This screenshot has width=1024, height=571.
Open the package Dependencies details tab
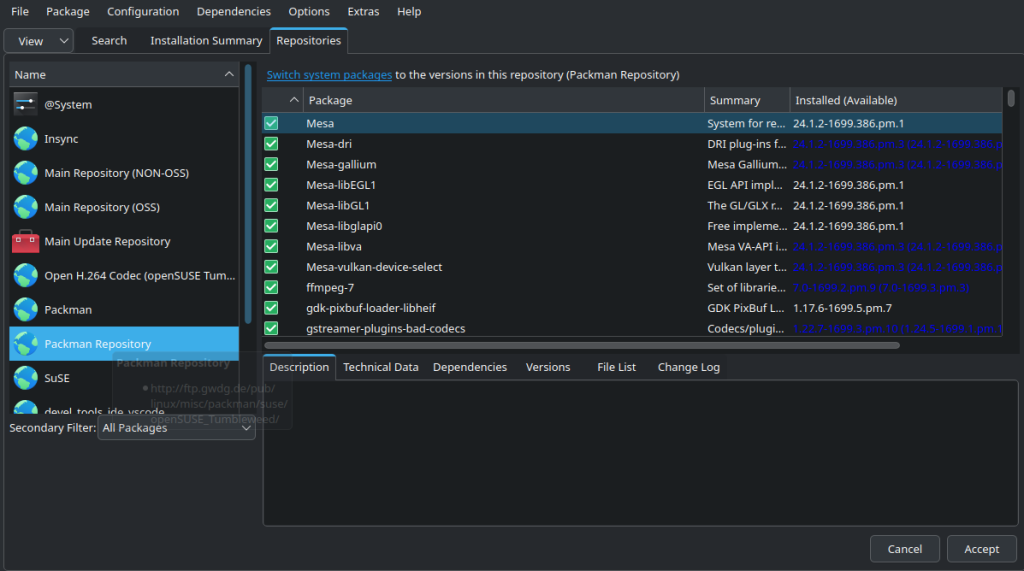pos(470,367)
